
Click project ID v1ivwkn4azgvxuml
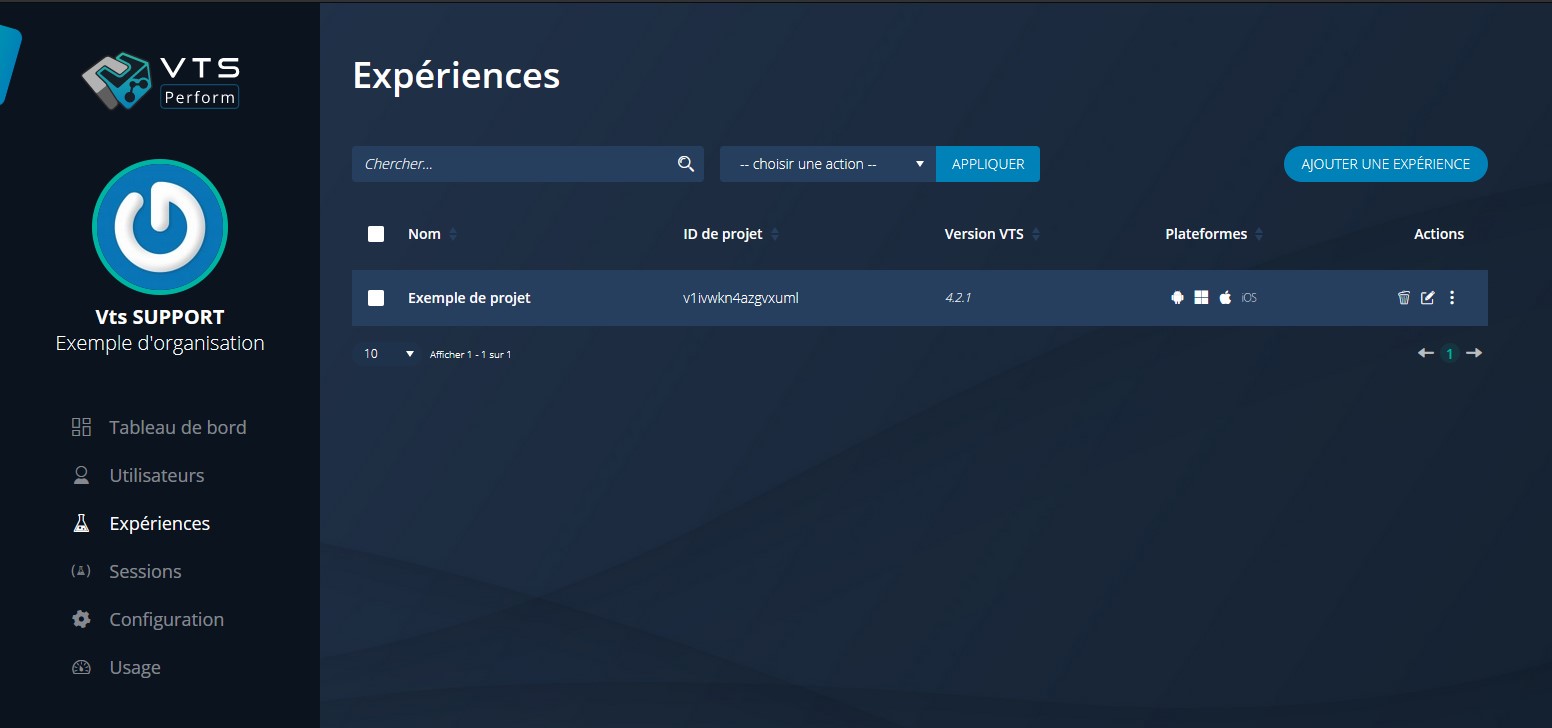(x=741, y=298)
